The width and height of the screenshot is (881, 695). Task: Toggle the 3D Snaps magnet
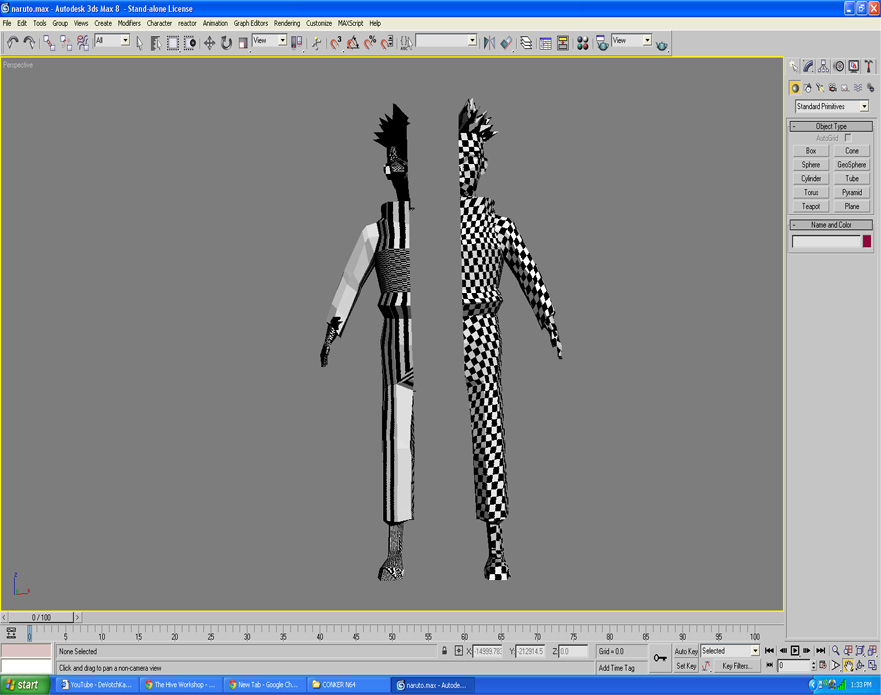pyautogui.click(x=335, y=43)
